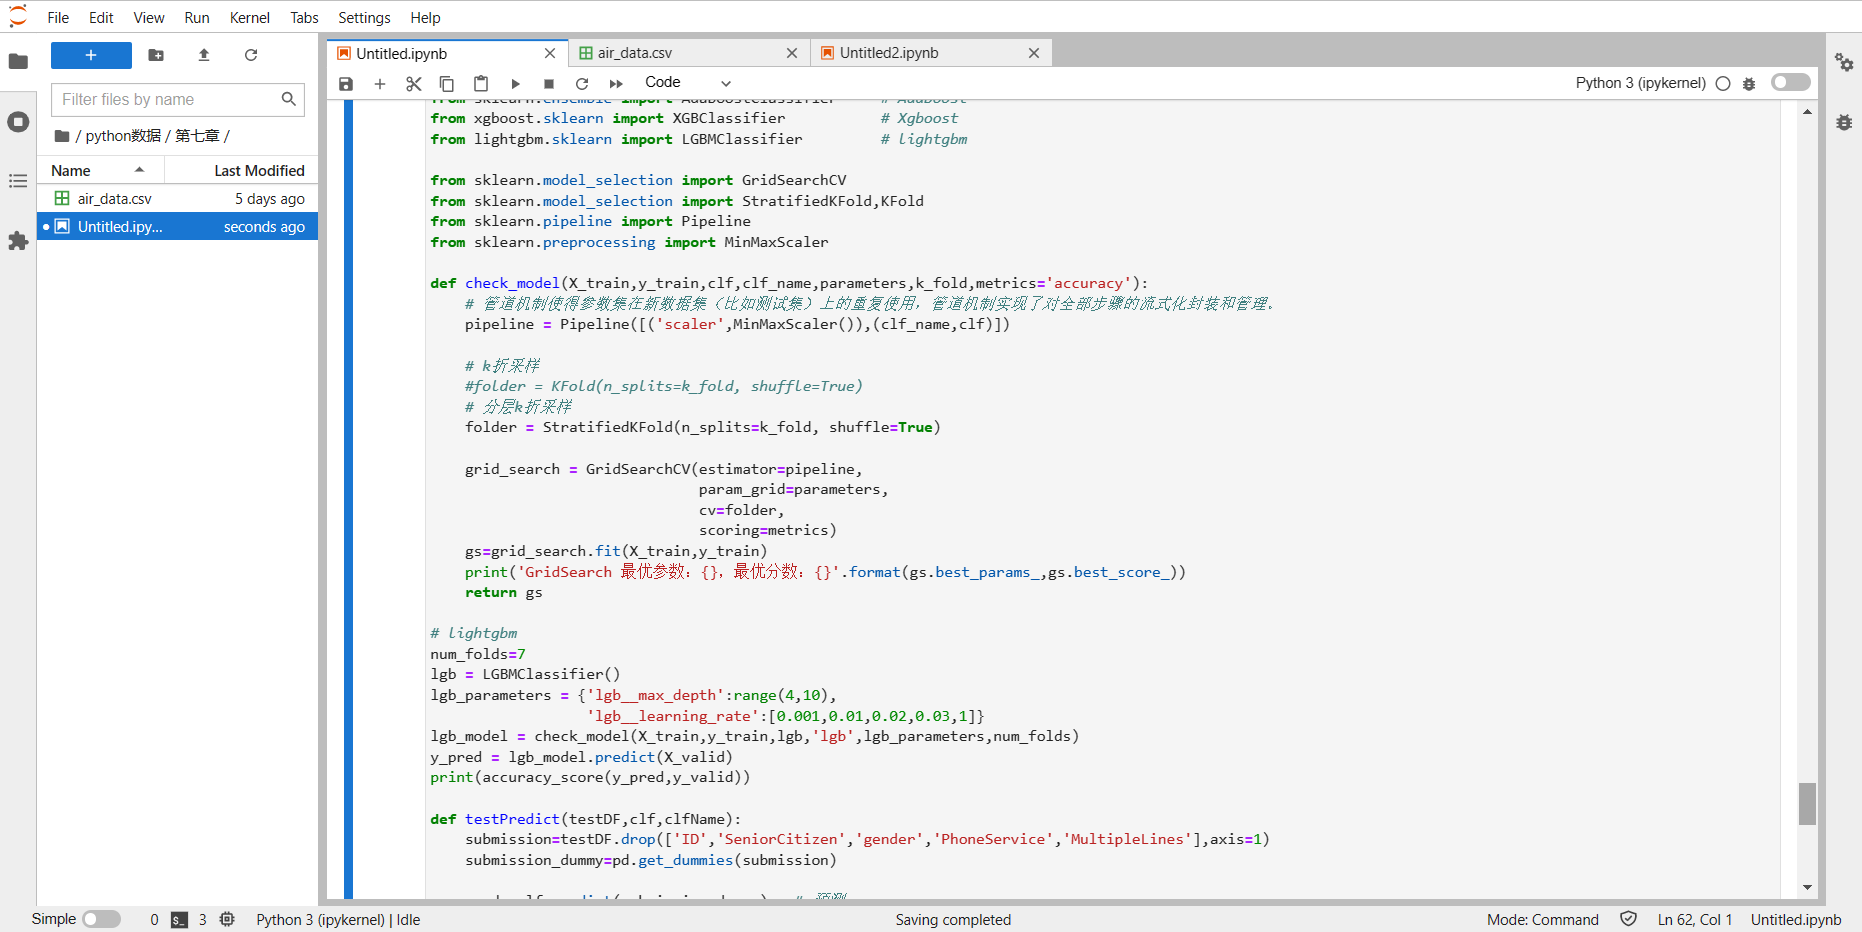The width and height of the screenshot is (1862, 932).
Task: Open Extension Manager puzzle icon
Action: (18, 241)
